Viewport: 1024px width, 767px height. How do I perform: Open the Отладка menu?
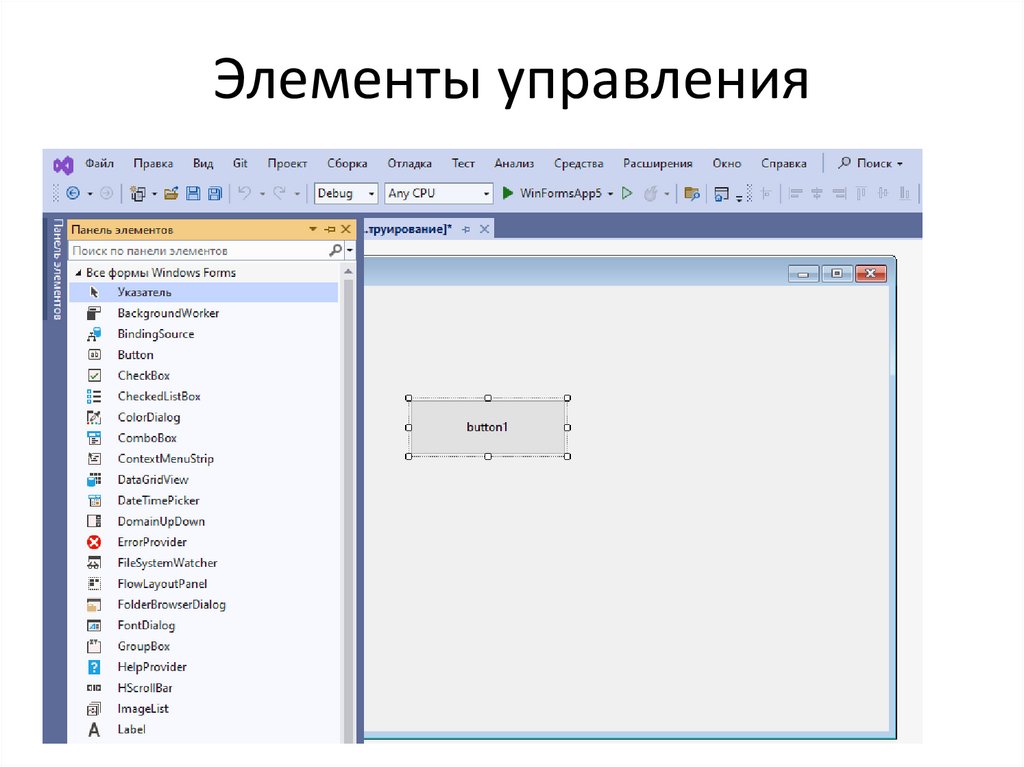(x=409, y=163)
